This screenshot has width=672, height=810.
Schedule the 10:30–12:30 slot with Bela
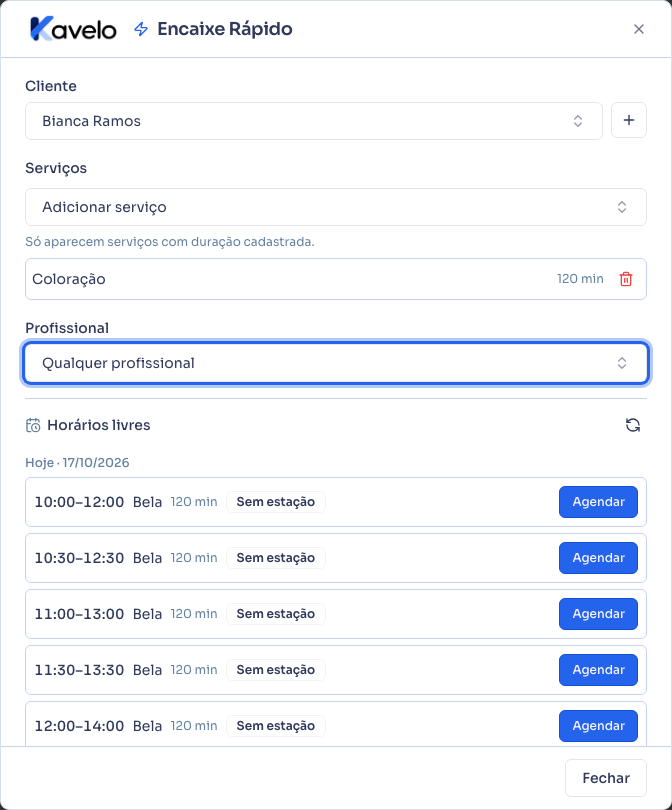[598, 558]
